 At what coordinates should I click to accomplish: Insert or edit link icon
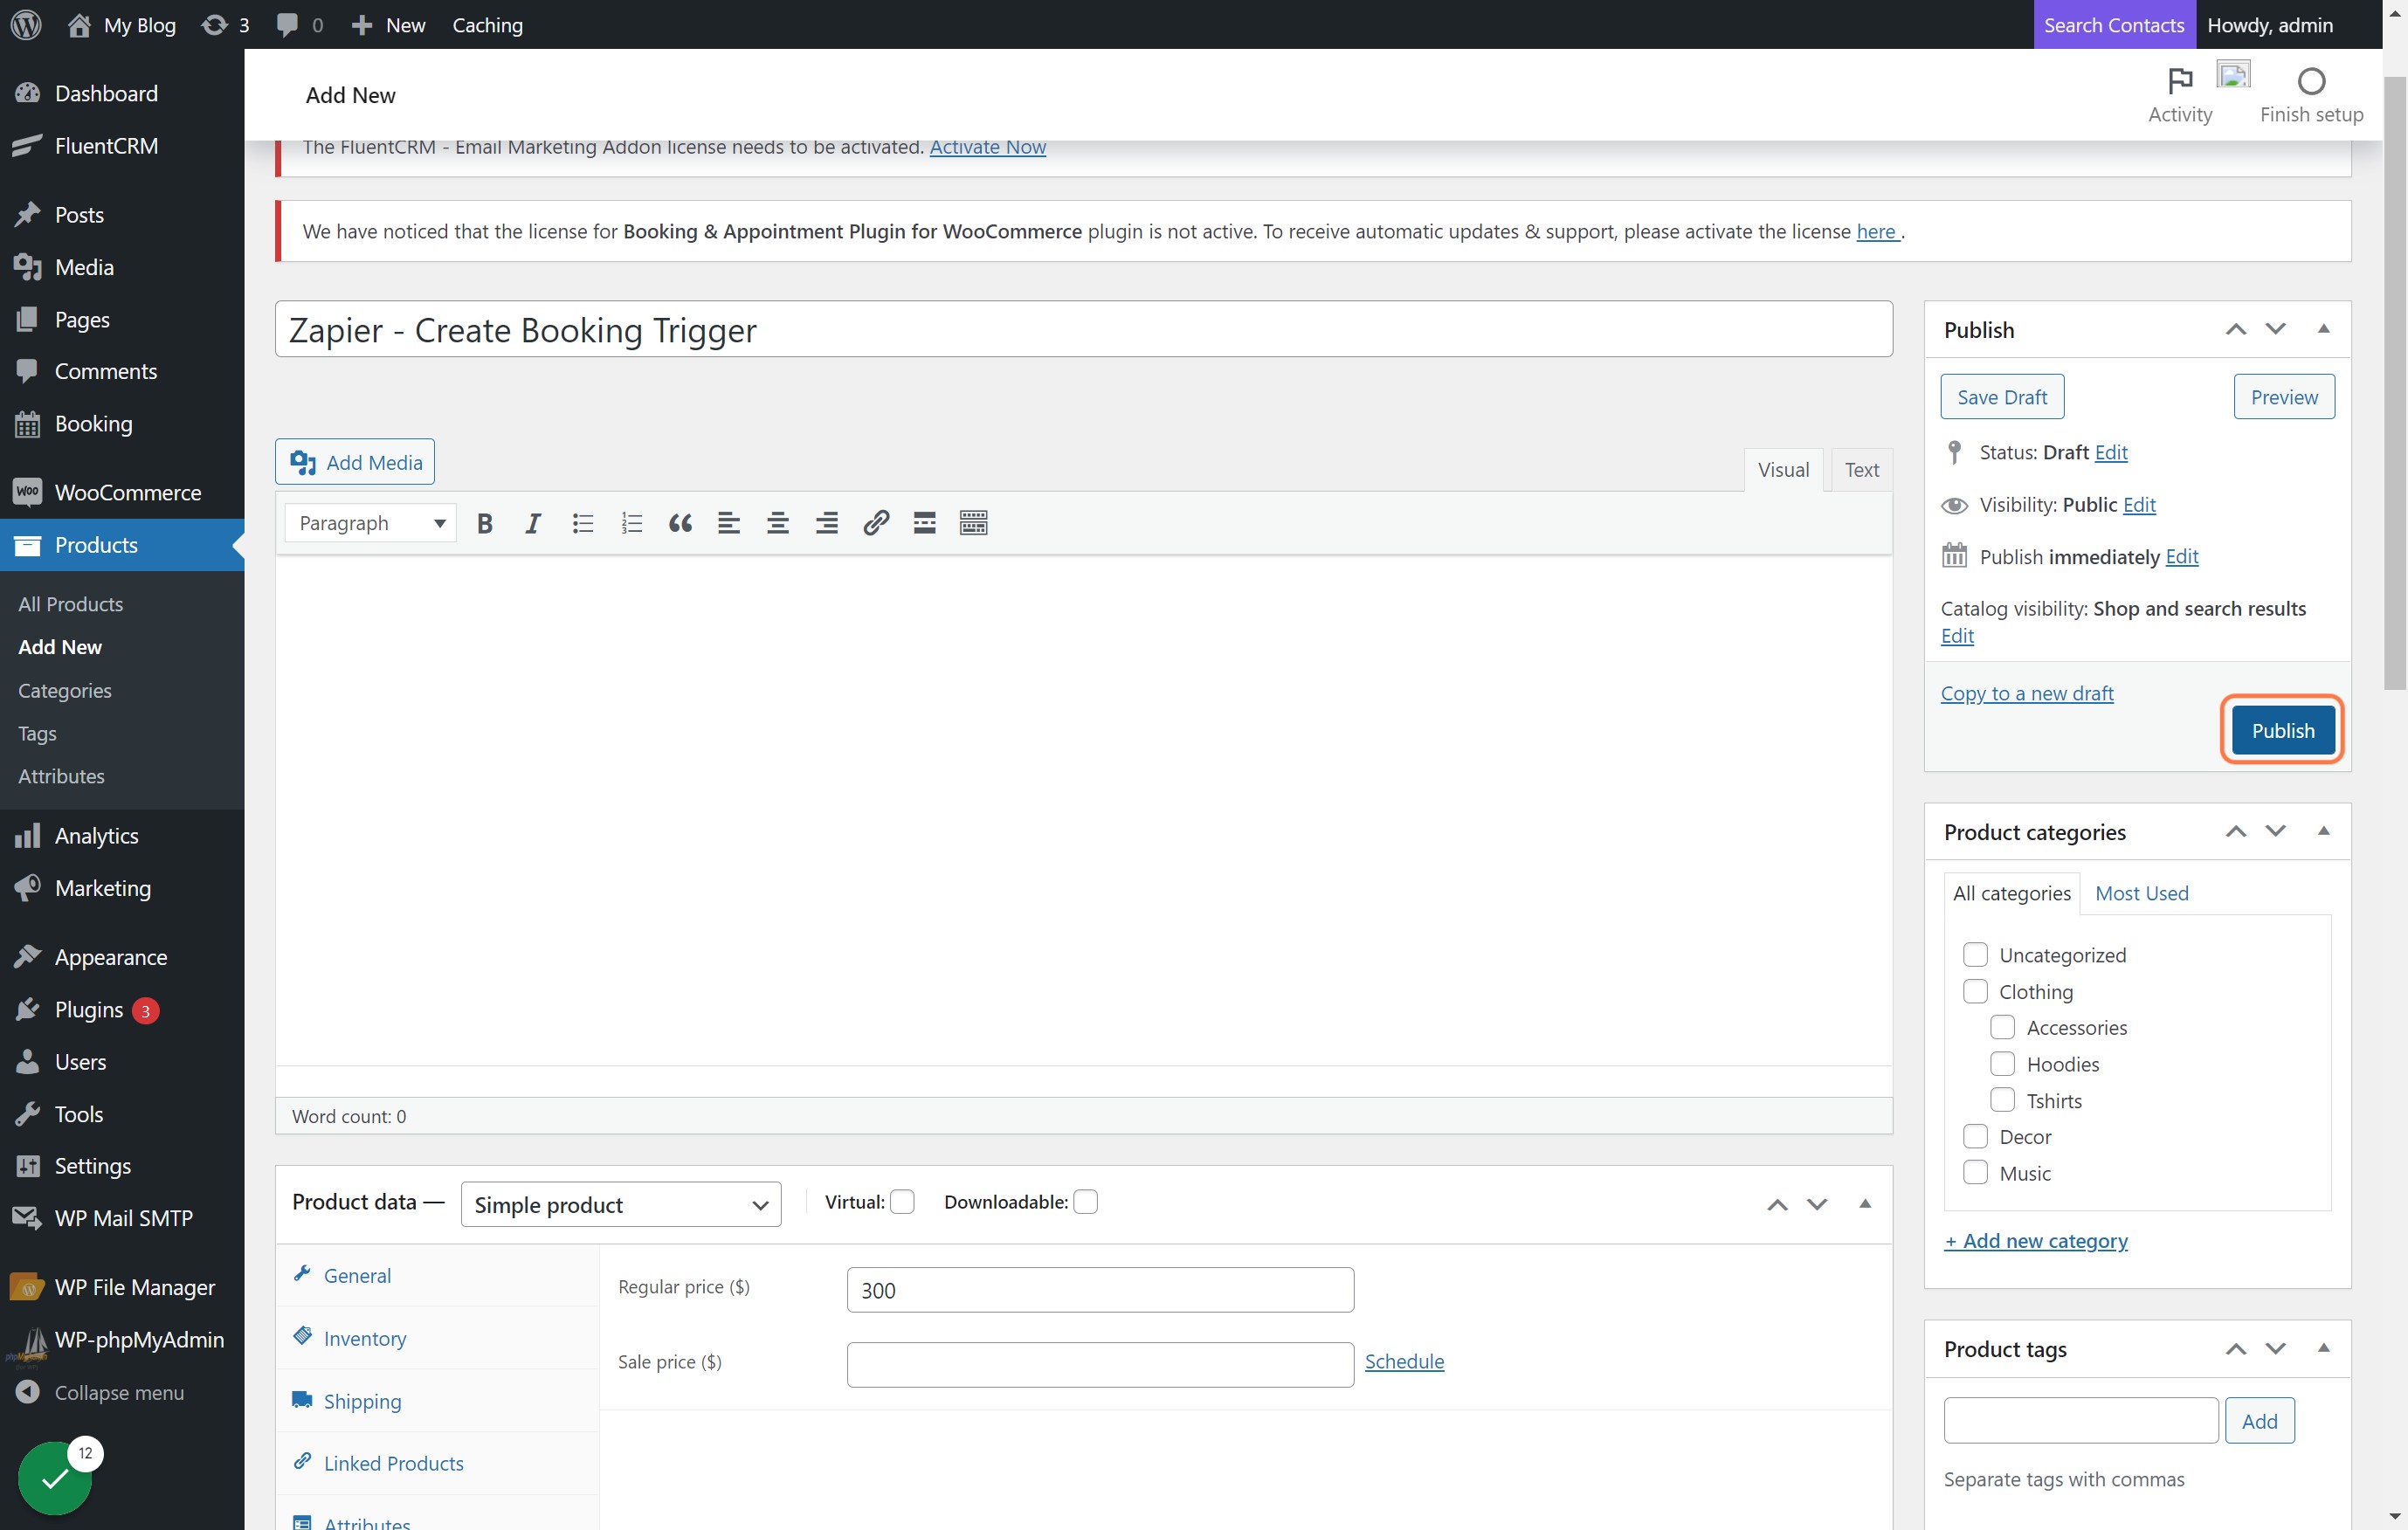pyautogui.click(x=876, y=523)
